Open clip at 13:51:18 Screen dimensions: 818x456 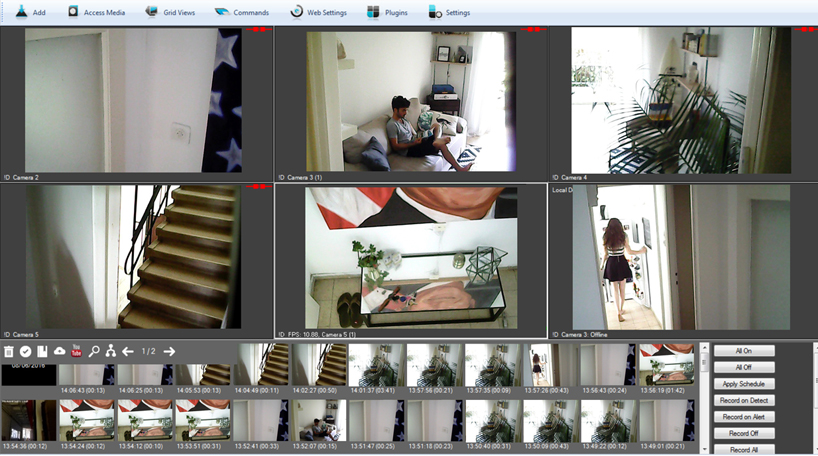click(435, 421)
